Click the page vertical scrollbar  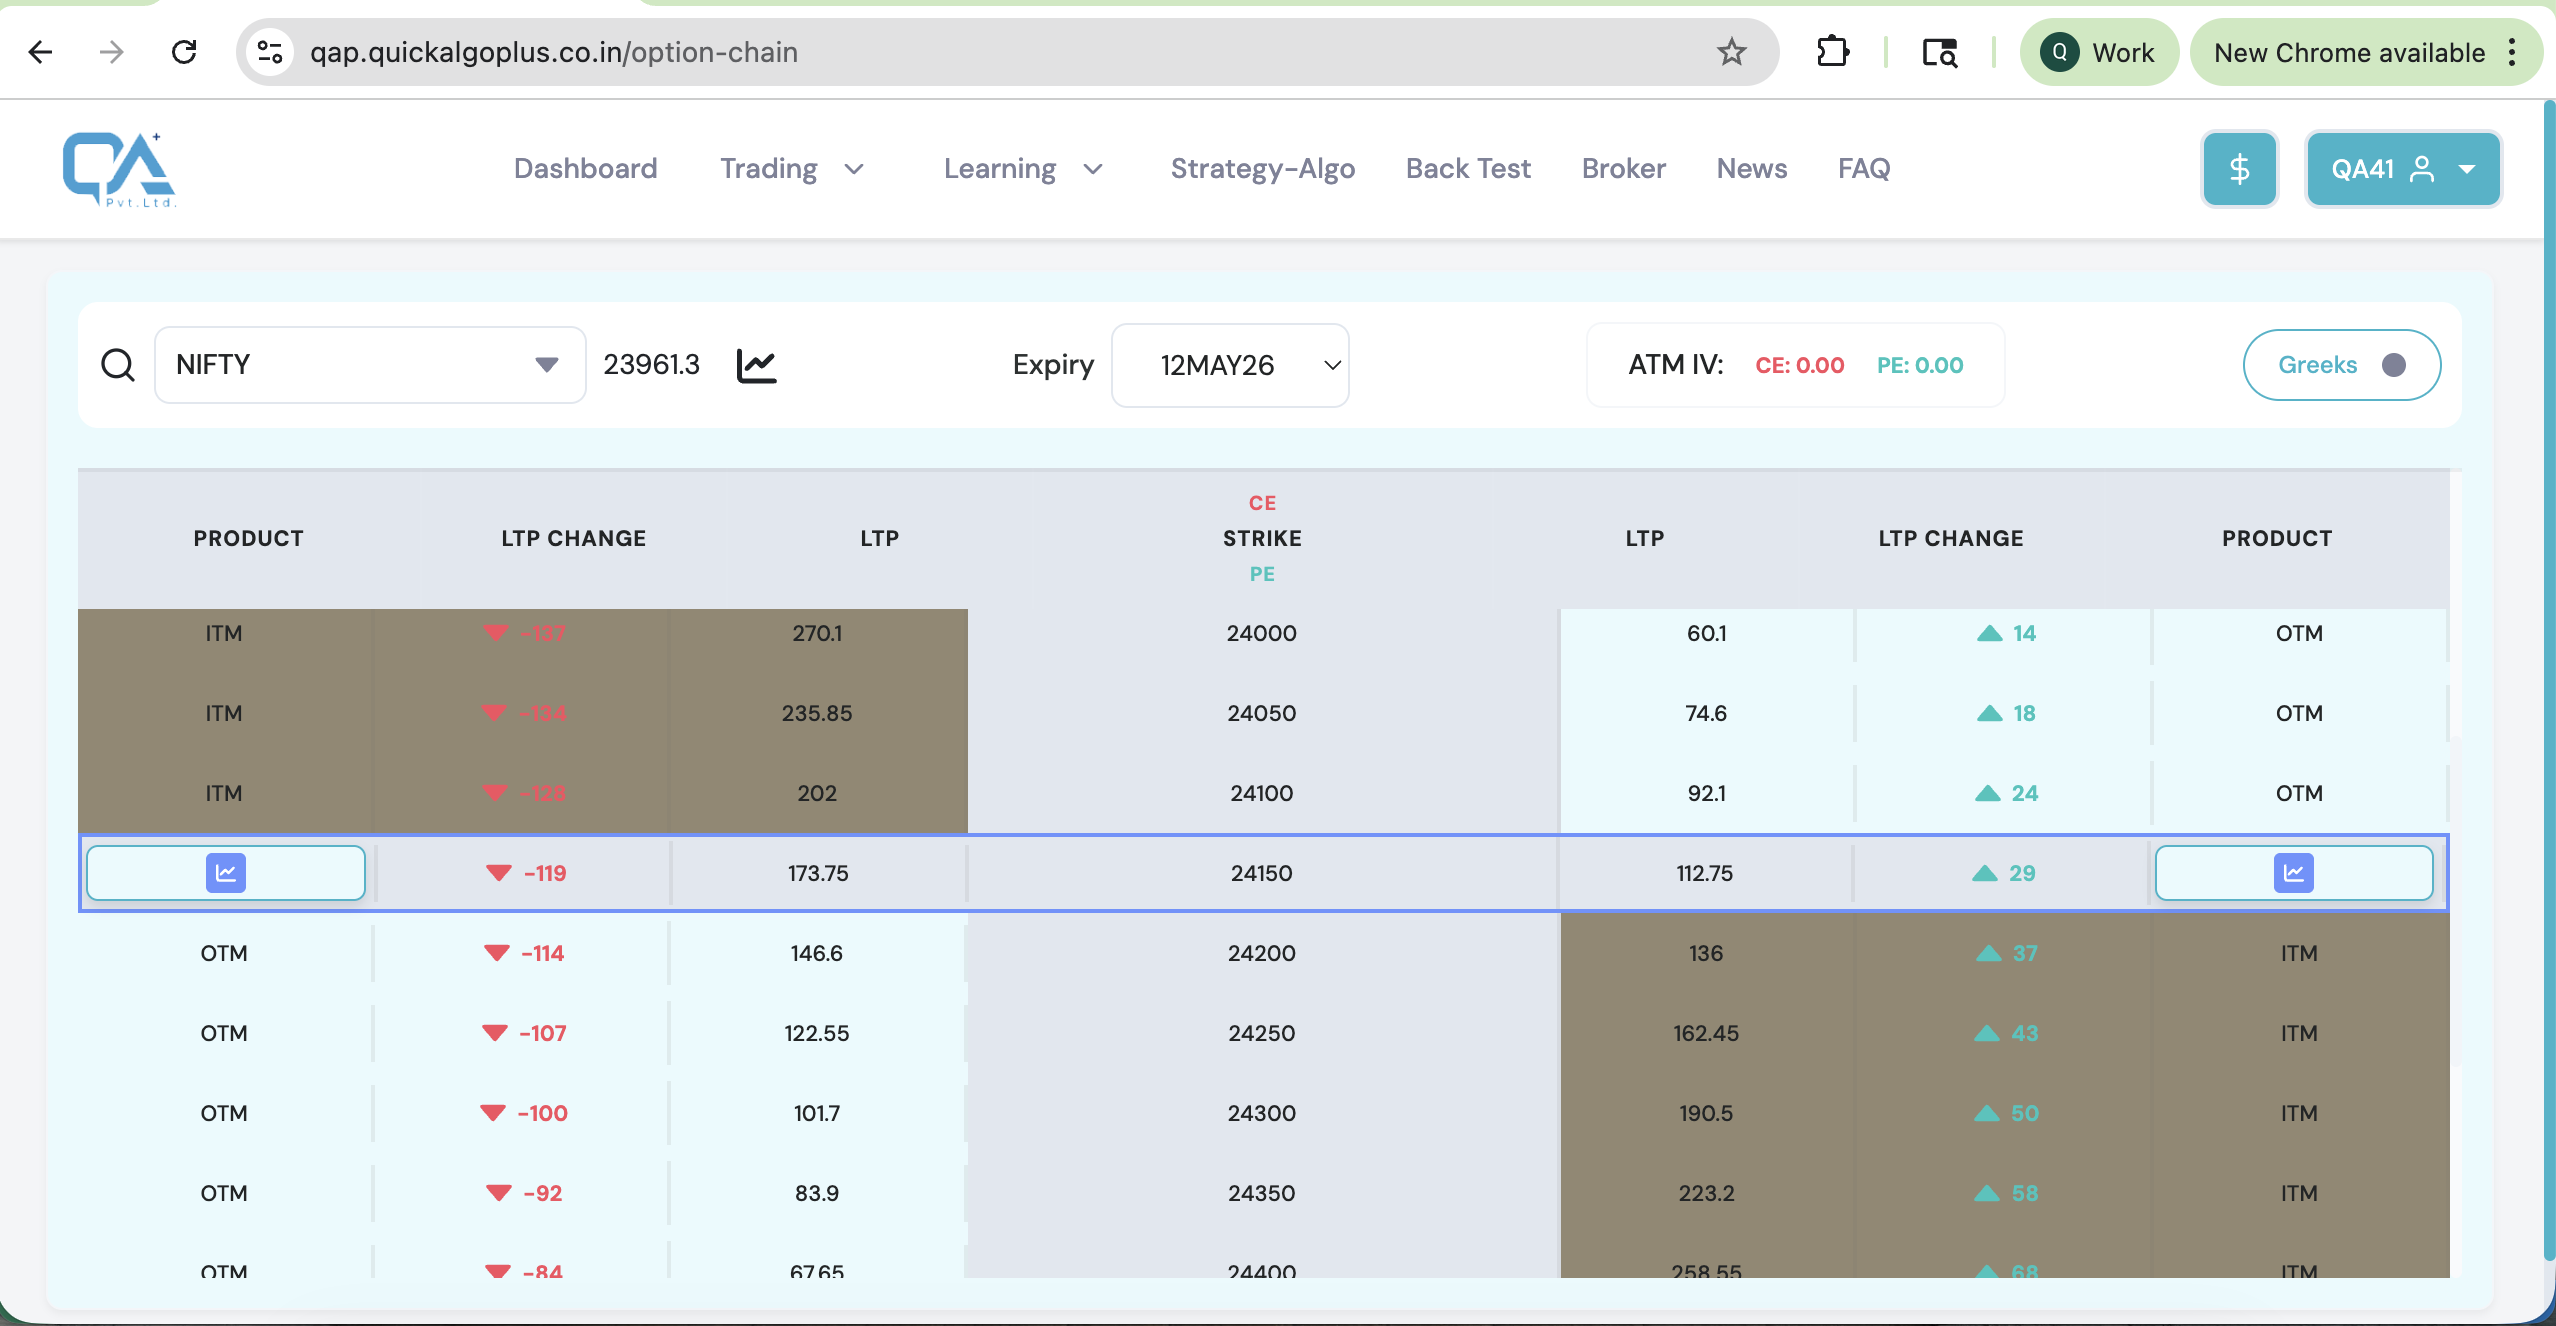point(2548,680)
